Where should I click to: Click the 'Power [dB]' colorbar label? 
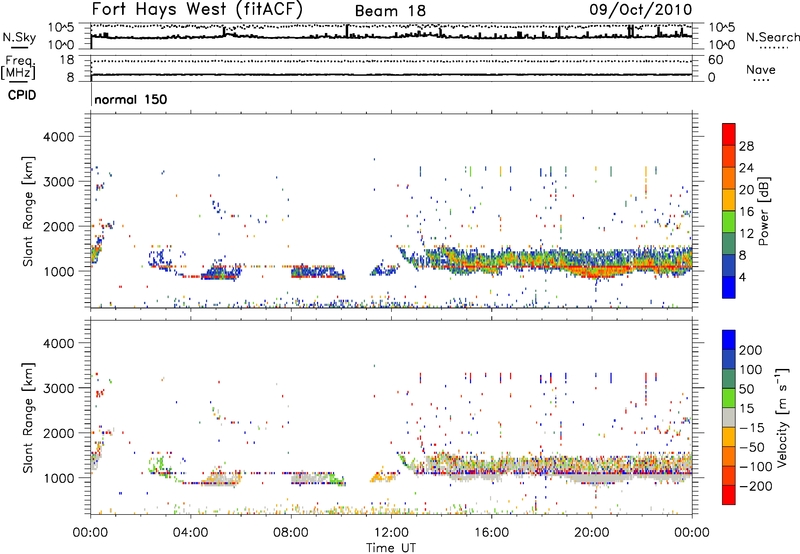click(763, 211)
